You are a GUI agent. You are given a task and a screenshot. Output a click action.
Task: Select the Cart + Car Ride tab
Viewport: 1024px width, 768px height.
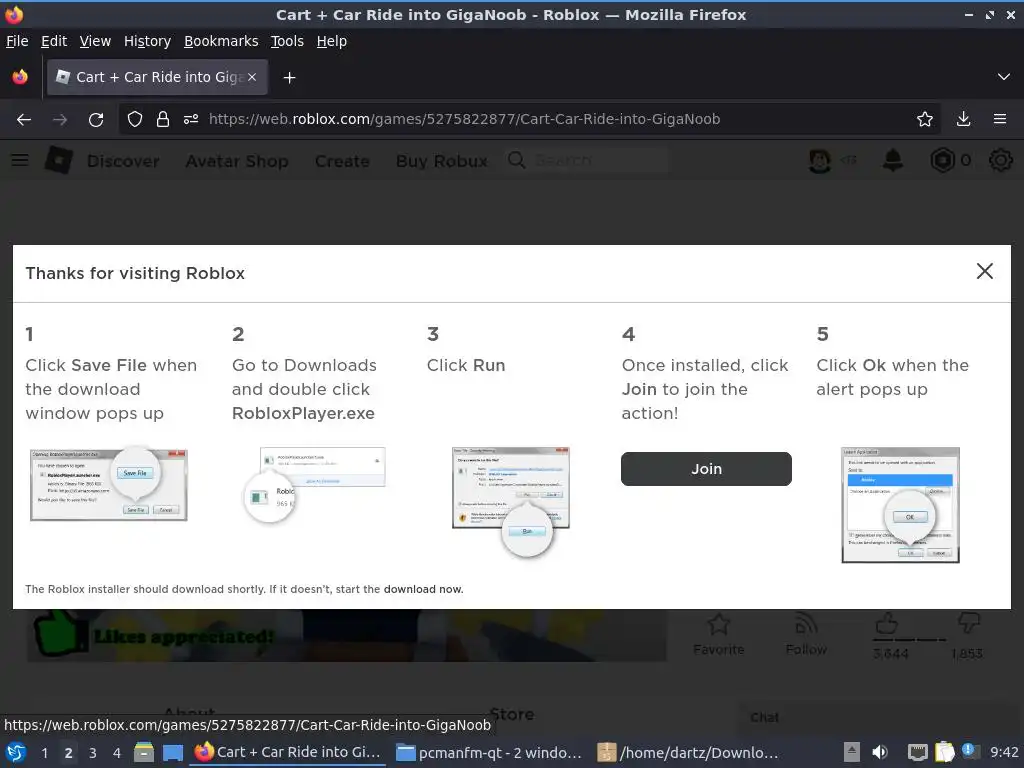(x=157, y=77)
